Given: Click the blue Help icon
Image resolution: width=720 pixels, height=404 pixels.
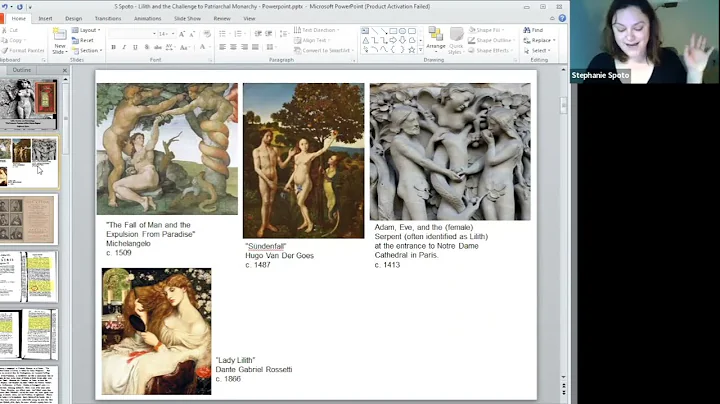Looking at the screenshot, I should coord(562,18).
